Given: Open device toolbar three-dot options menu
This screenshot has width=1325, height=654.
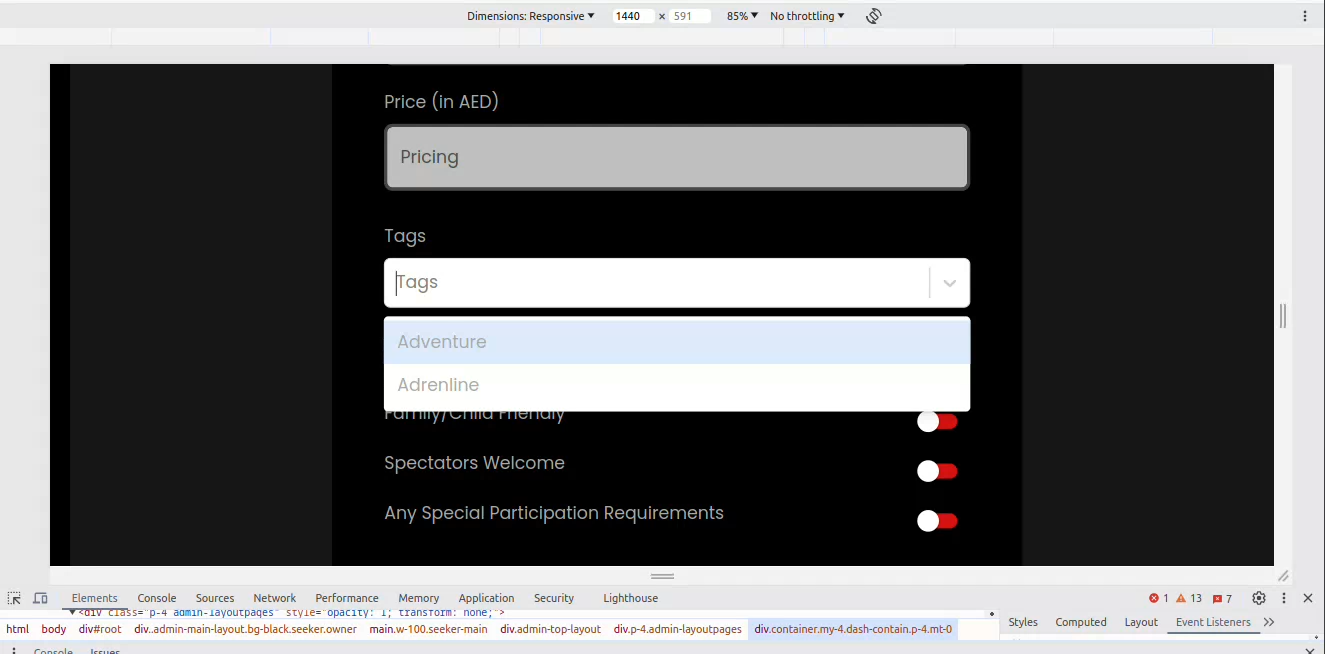Looking at the screenshot, I should point(1305,16).
